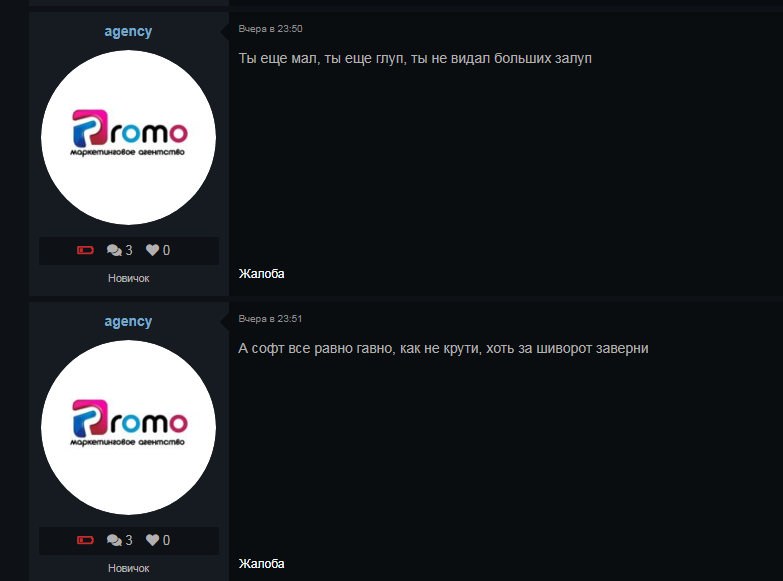Click Promo avatar in second post
783x581 pixels.
click(x=128, y=427)
